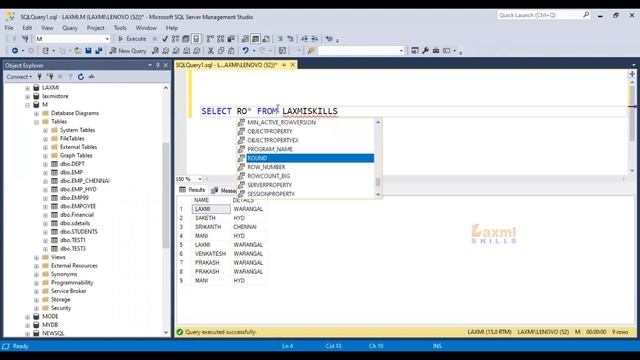Switch output to Results to Grid
The image size is (640, 360).
[256, 39]
